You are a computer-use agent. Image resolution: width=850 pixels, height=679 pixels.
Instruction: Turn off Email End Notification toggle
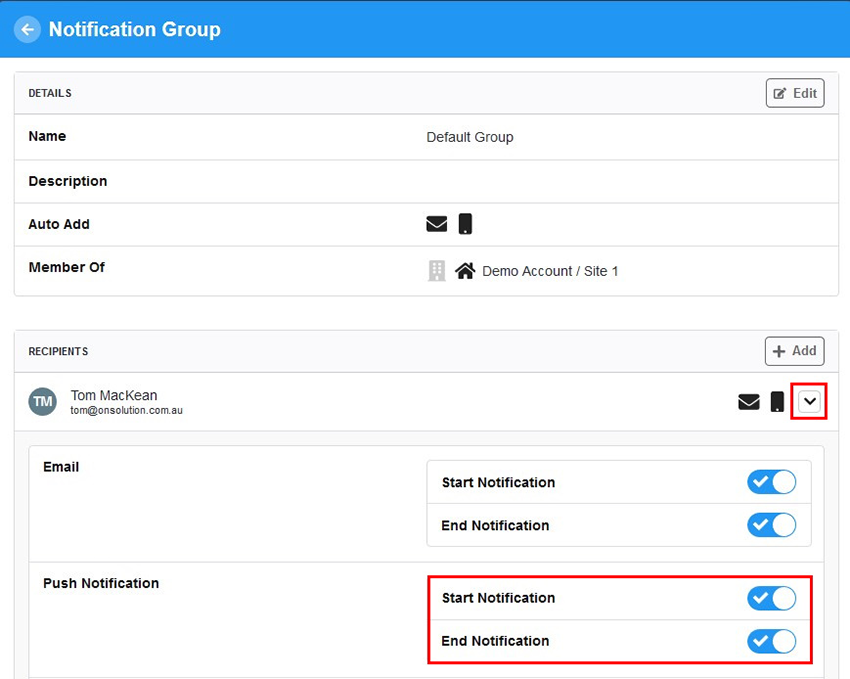pyautogui.click(x=771, y=525)
